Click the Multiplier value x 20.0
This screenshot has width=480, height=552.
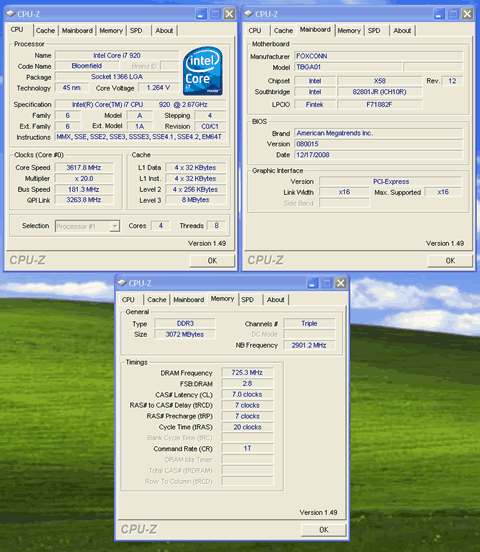(x=84, y=178)
